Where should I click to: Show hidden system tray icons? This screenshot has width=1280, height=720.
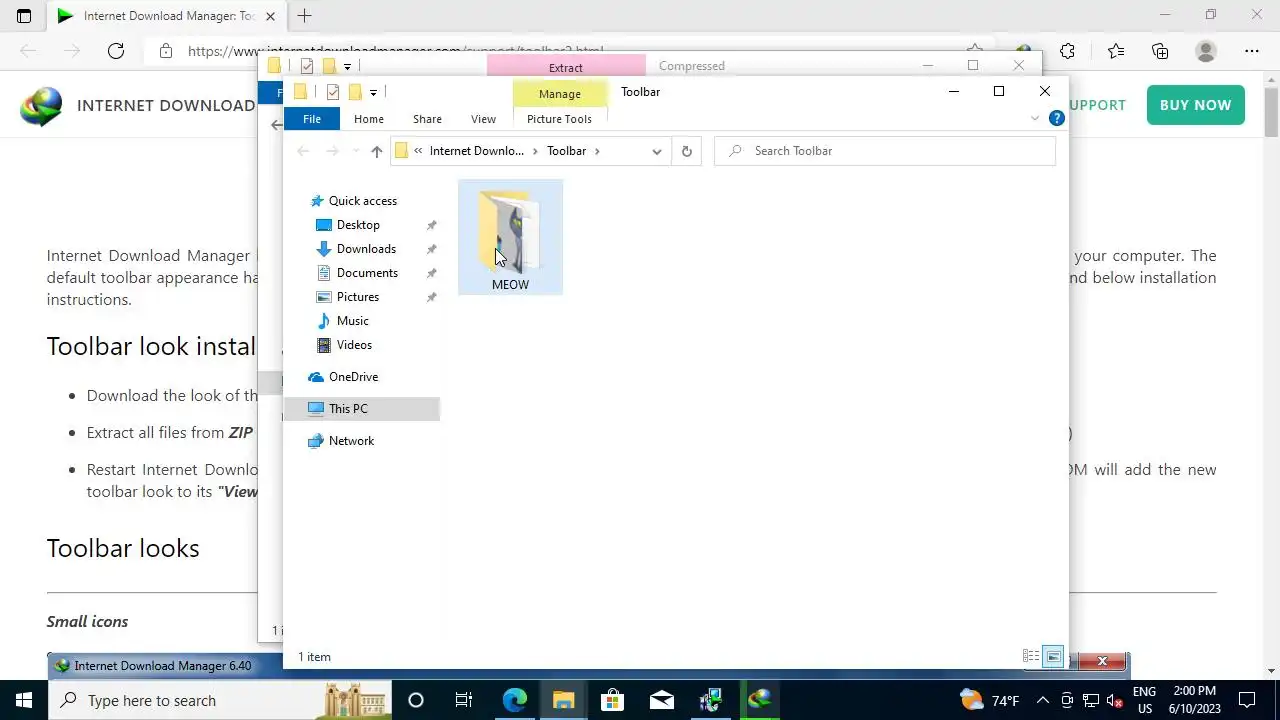coord(1042,700)
